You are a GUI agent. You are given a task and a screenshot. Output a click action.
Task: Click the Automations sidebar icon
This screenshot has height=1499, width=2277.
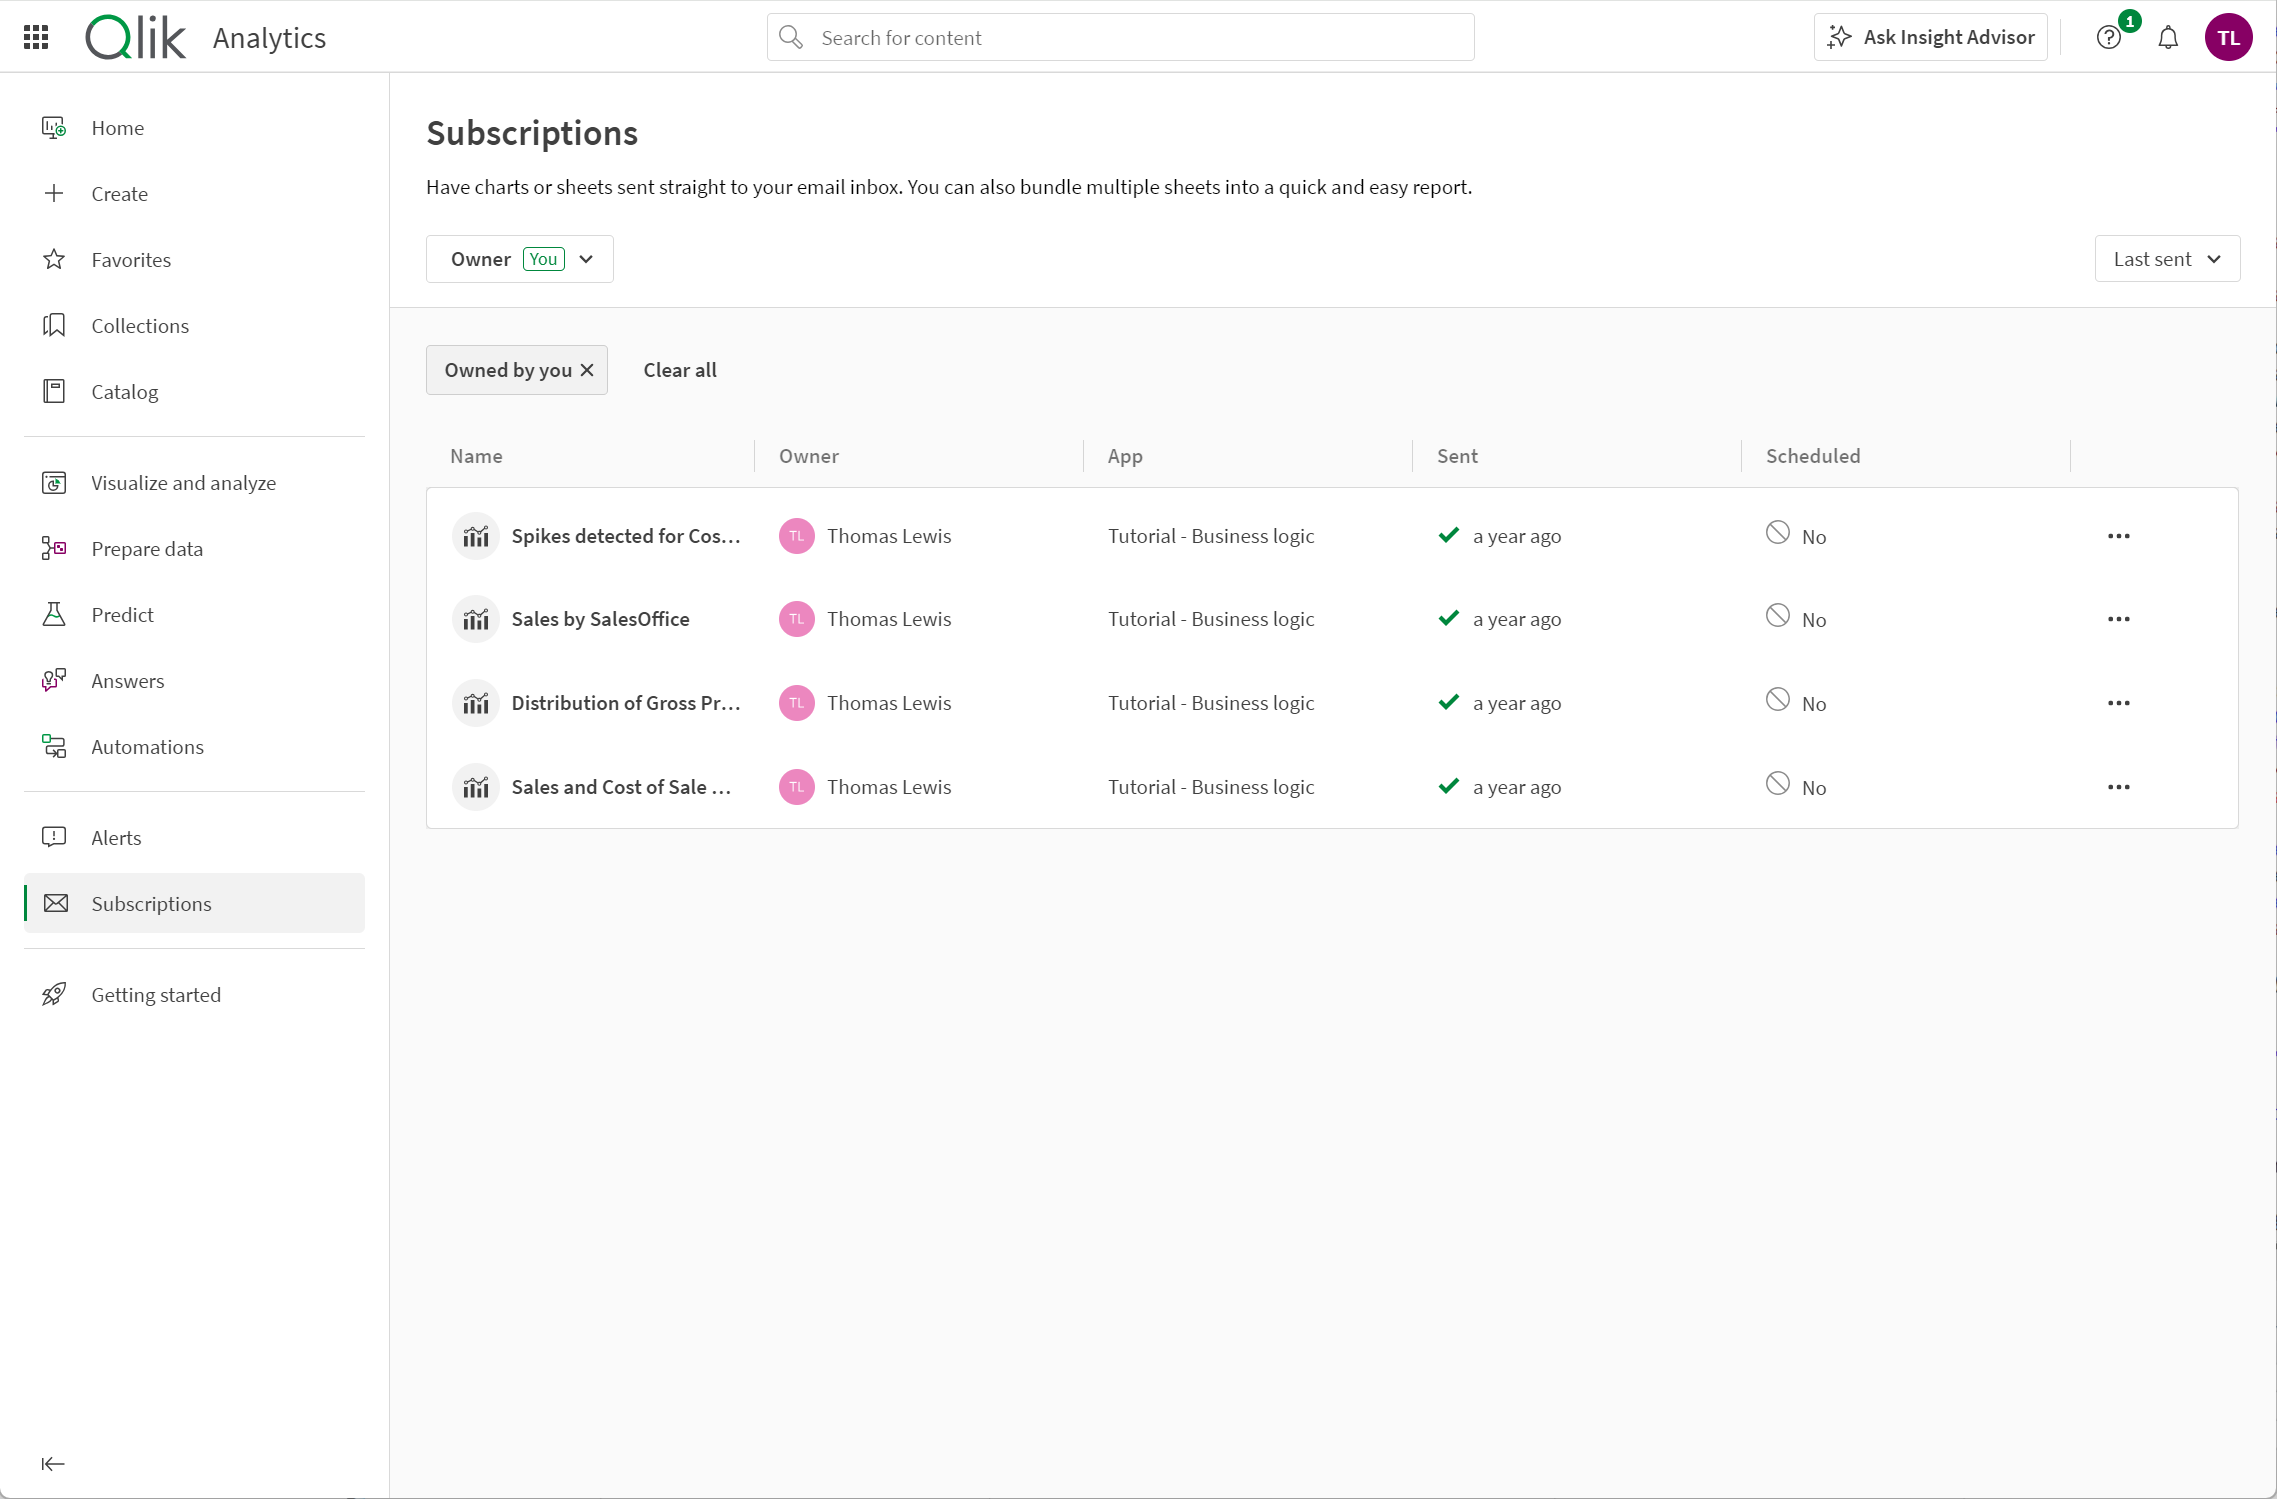57,746
